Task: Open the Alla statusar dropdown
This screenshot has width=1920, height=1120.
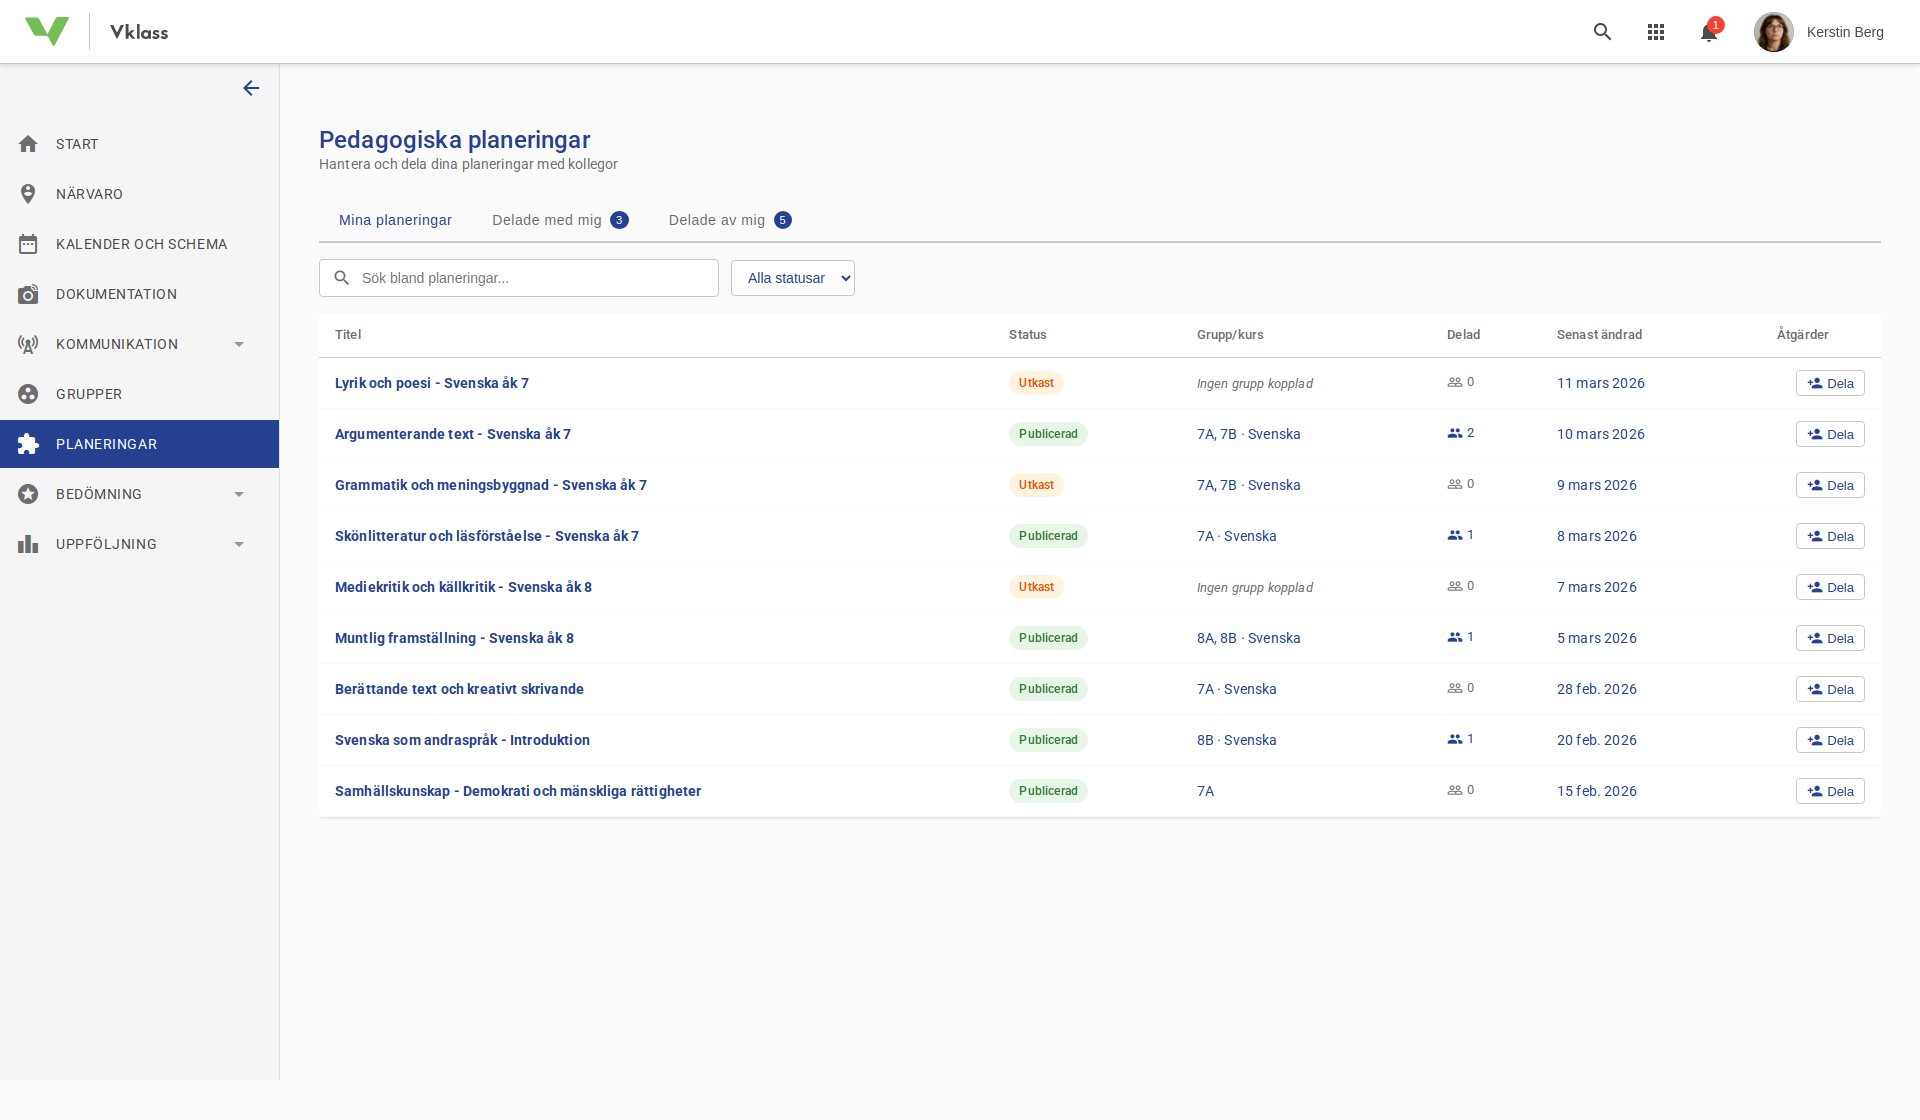Action: click(x=793, y=277)
